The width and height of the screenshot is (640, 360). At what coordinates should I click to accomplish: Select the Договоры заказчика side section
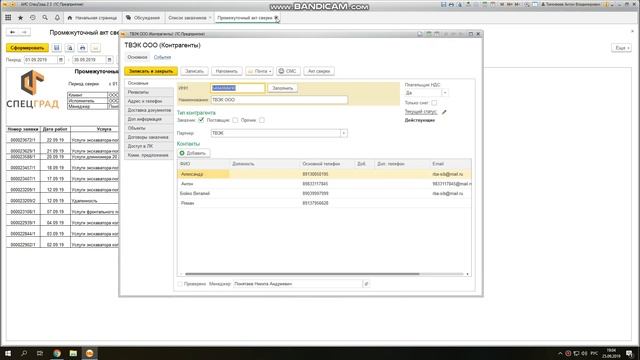pos(149,137)
